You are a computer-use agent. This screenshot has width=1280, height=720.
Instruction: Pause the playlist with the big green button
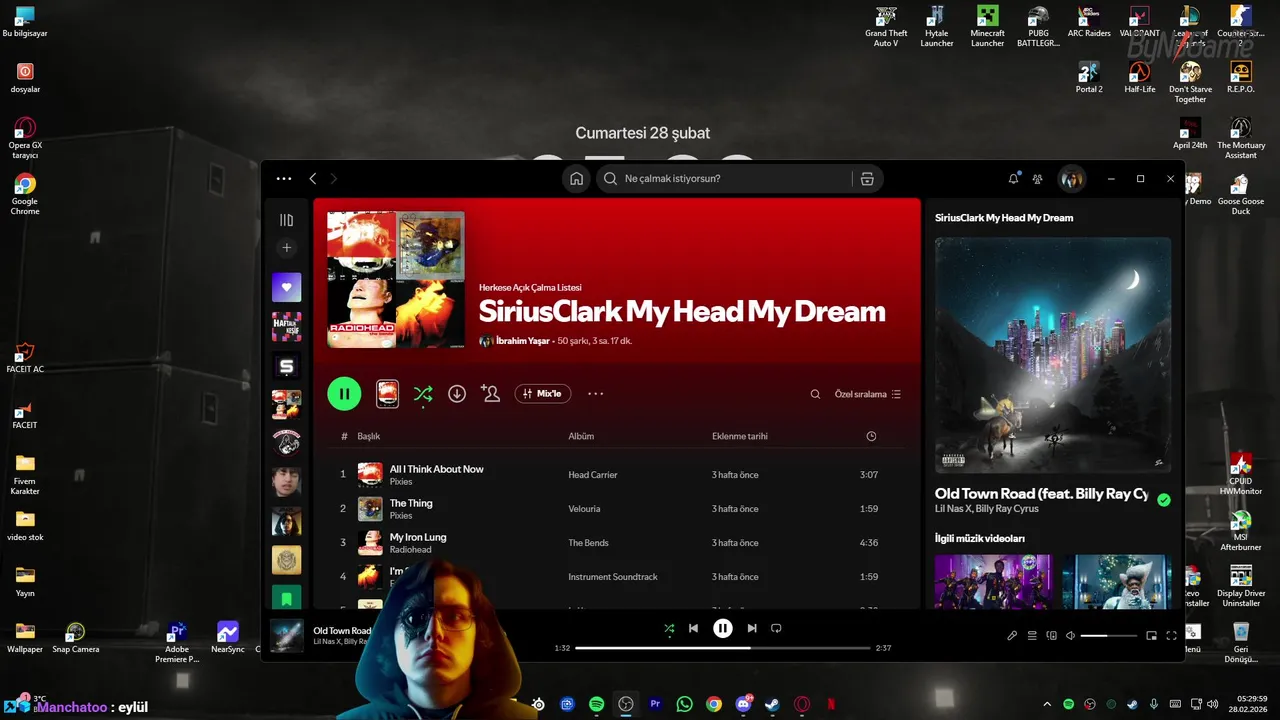click(x=344, y=394)
